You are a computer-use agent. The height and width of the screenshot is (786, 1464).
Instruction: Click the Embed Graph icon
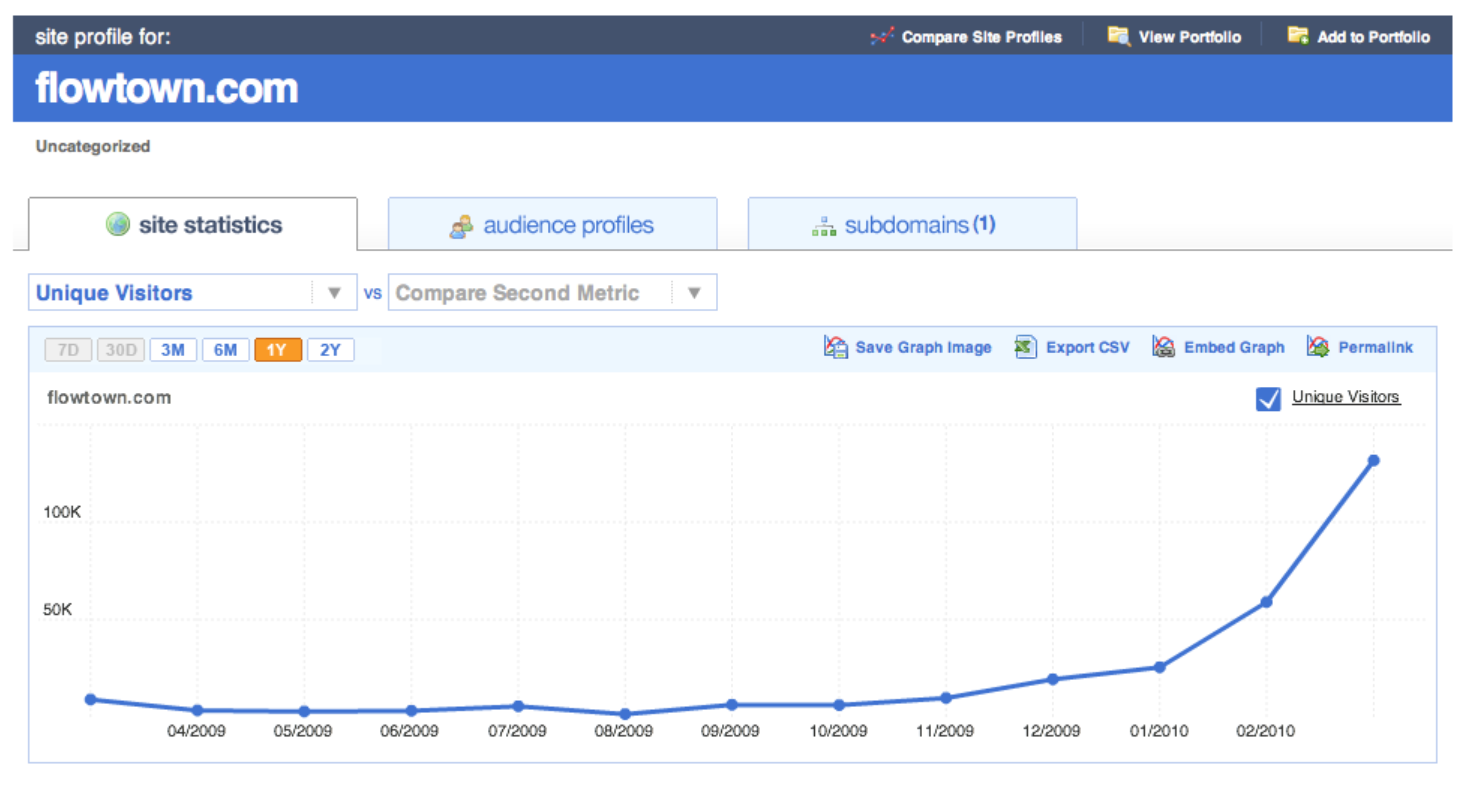(x=1163, y=347)
